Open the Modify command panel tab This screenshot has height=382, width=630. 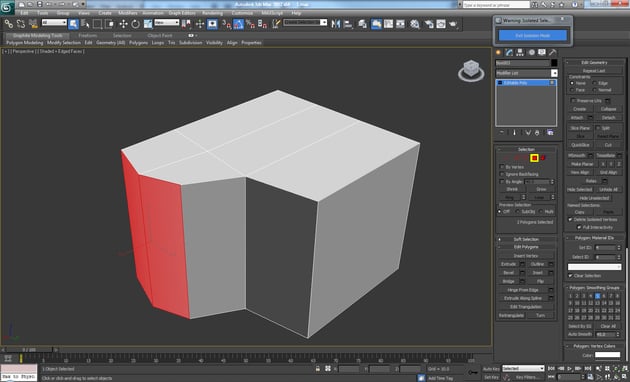tap(509, 53)
